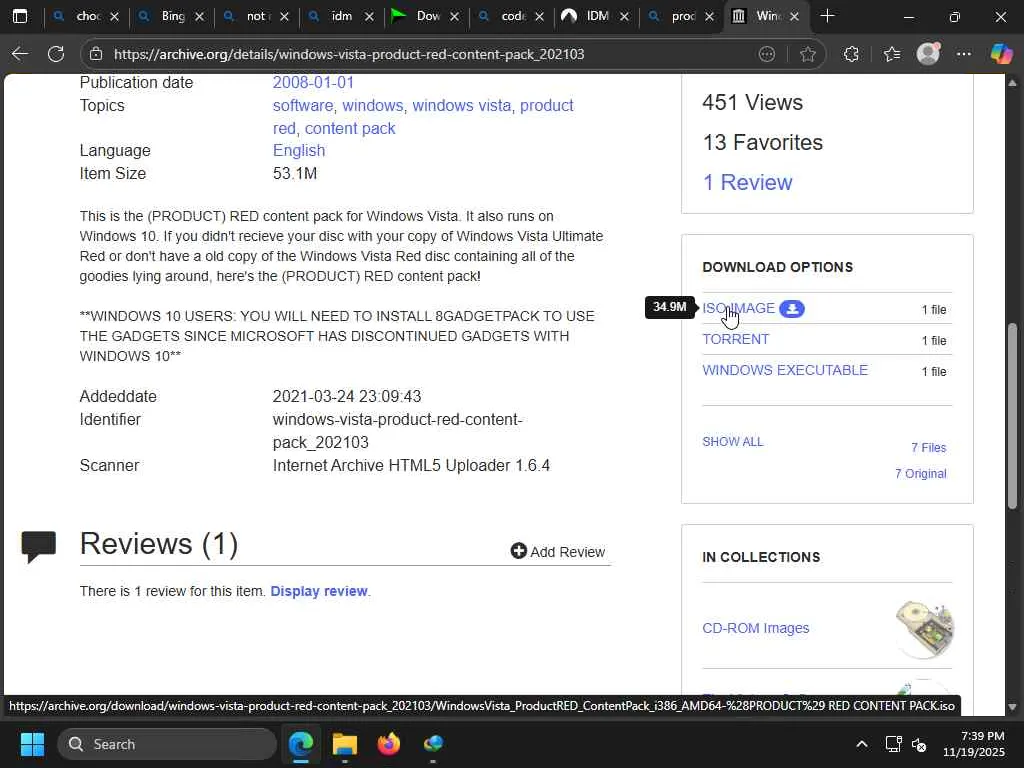Screen dimensions: 1024x768
Task: Open the browser profile avatar
Action: click(x=928, y=54)
